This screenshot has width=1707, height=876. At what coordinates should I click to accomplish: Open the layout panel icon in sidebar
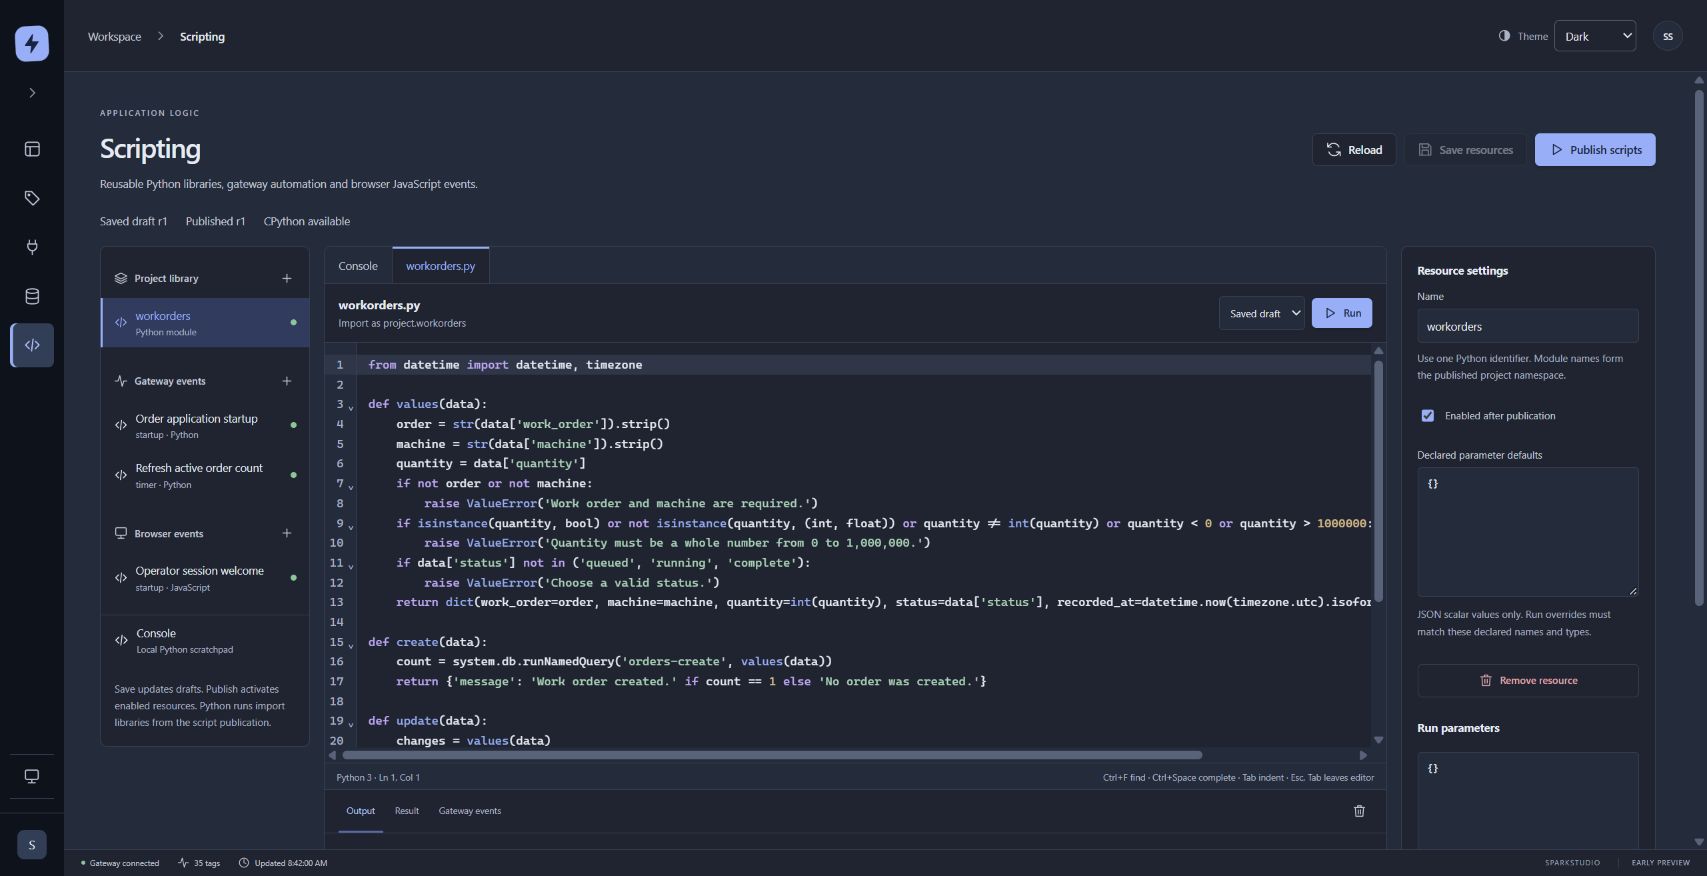click(32, 149)
